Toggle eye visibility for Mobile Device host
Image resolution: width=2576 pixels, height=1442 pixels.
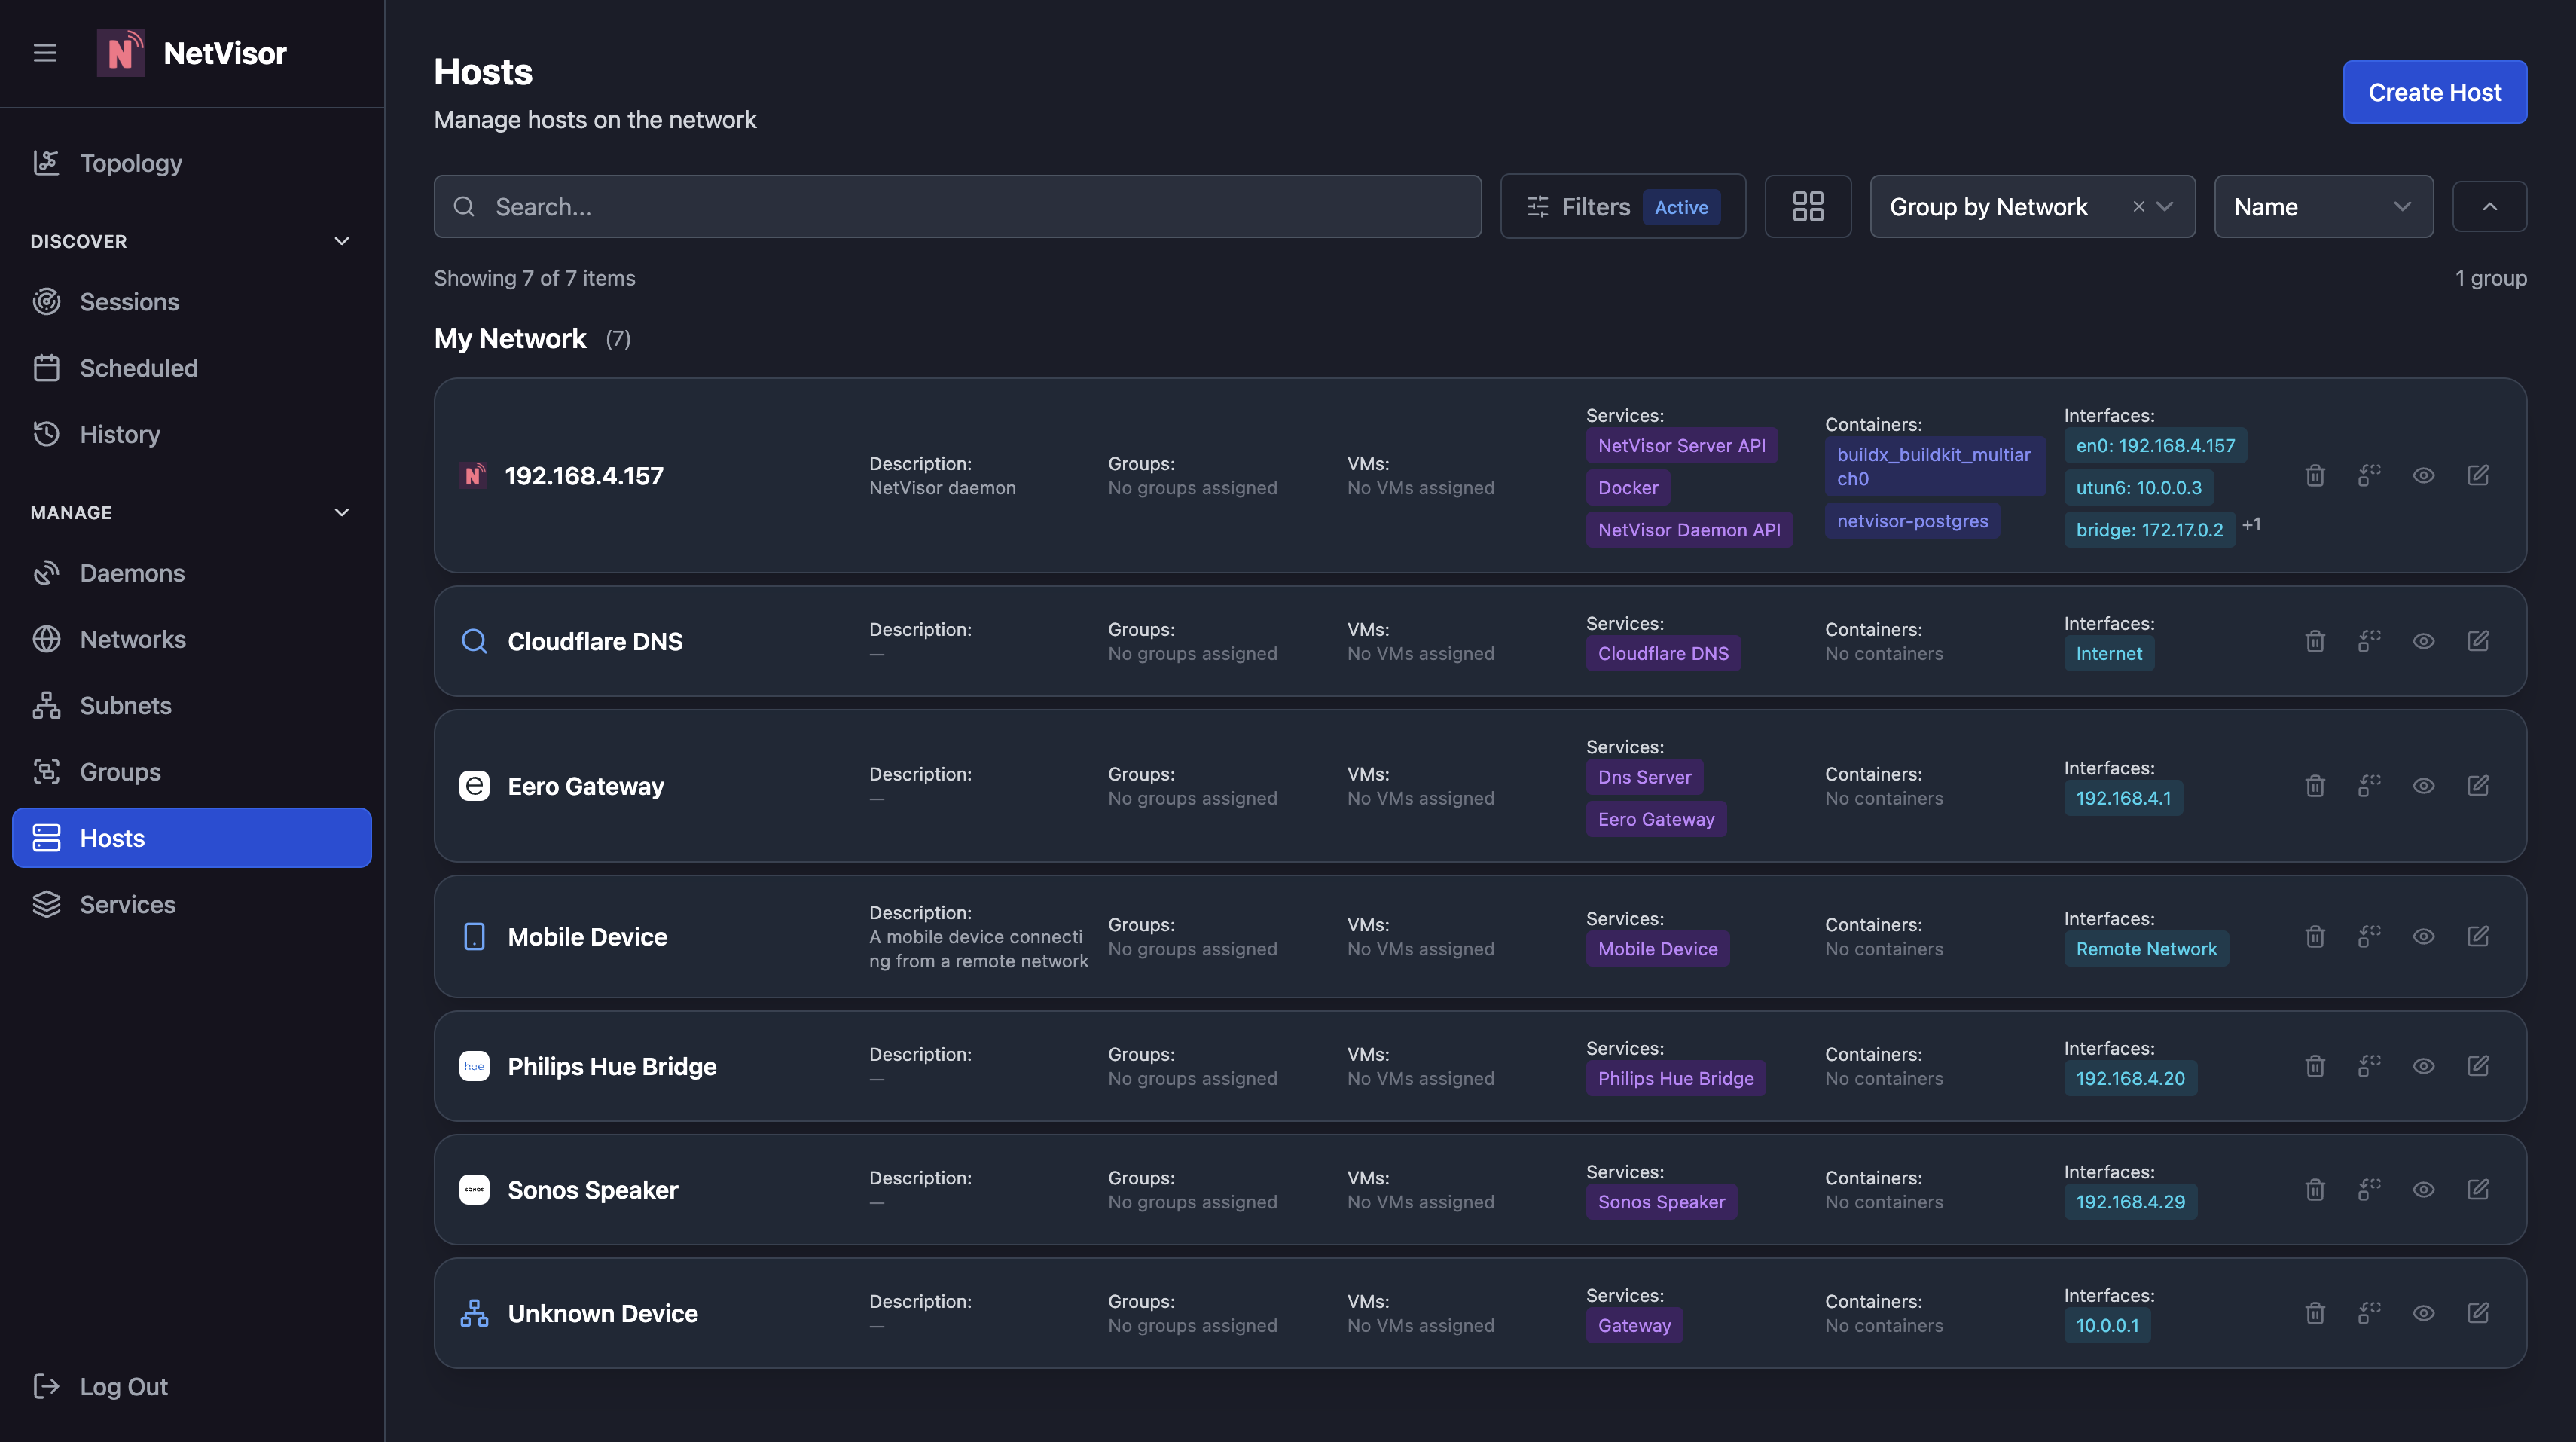pyautogui.click(x=2424, y=936)
